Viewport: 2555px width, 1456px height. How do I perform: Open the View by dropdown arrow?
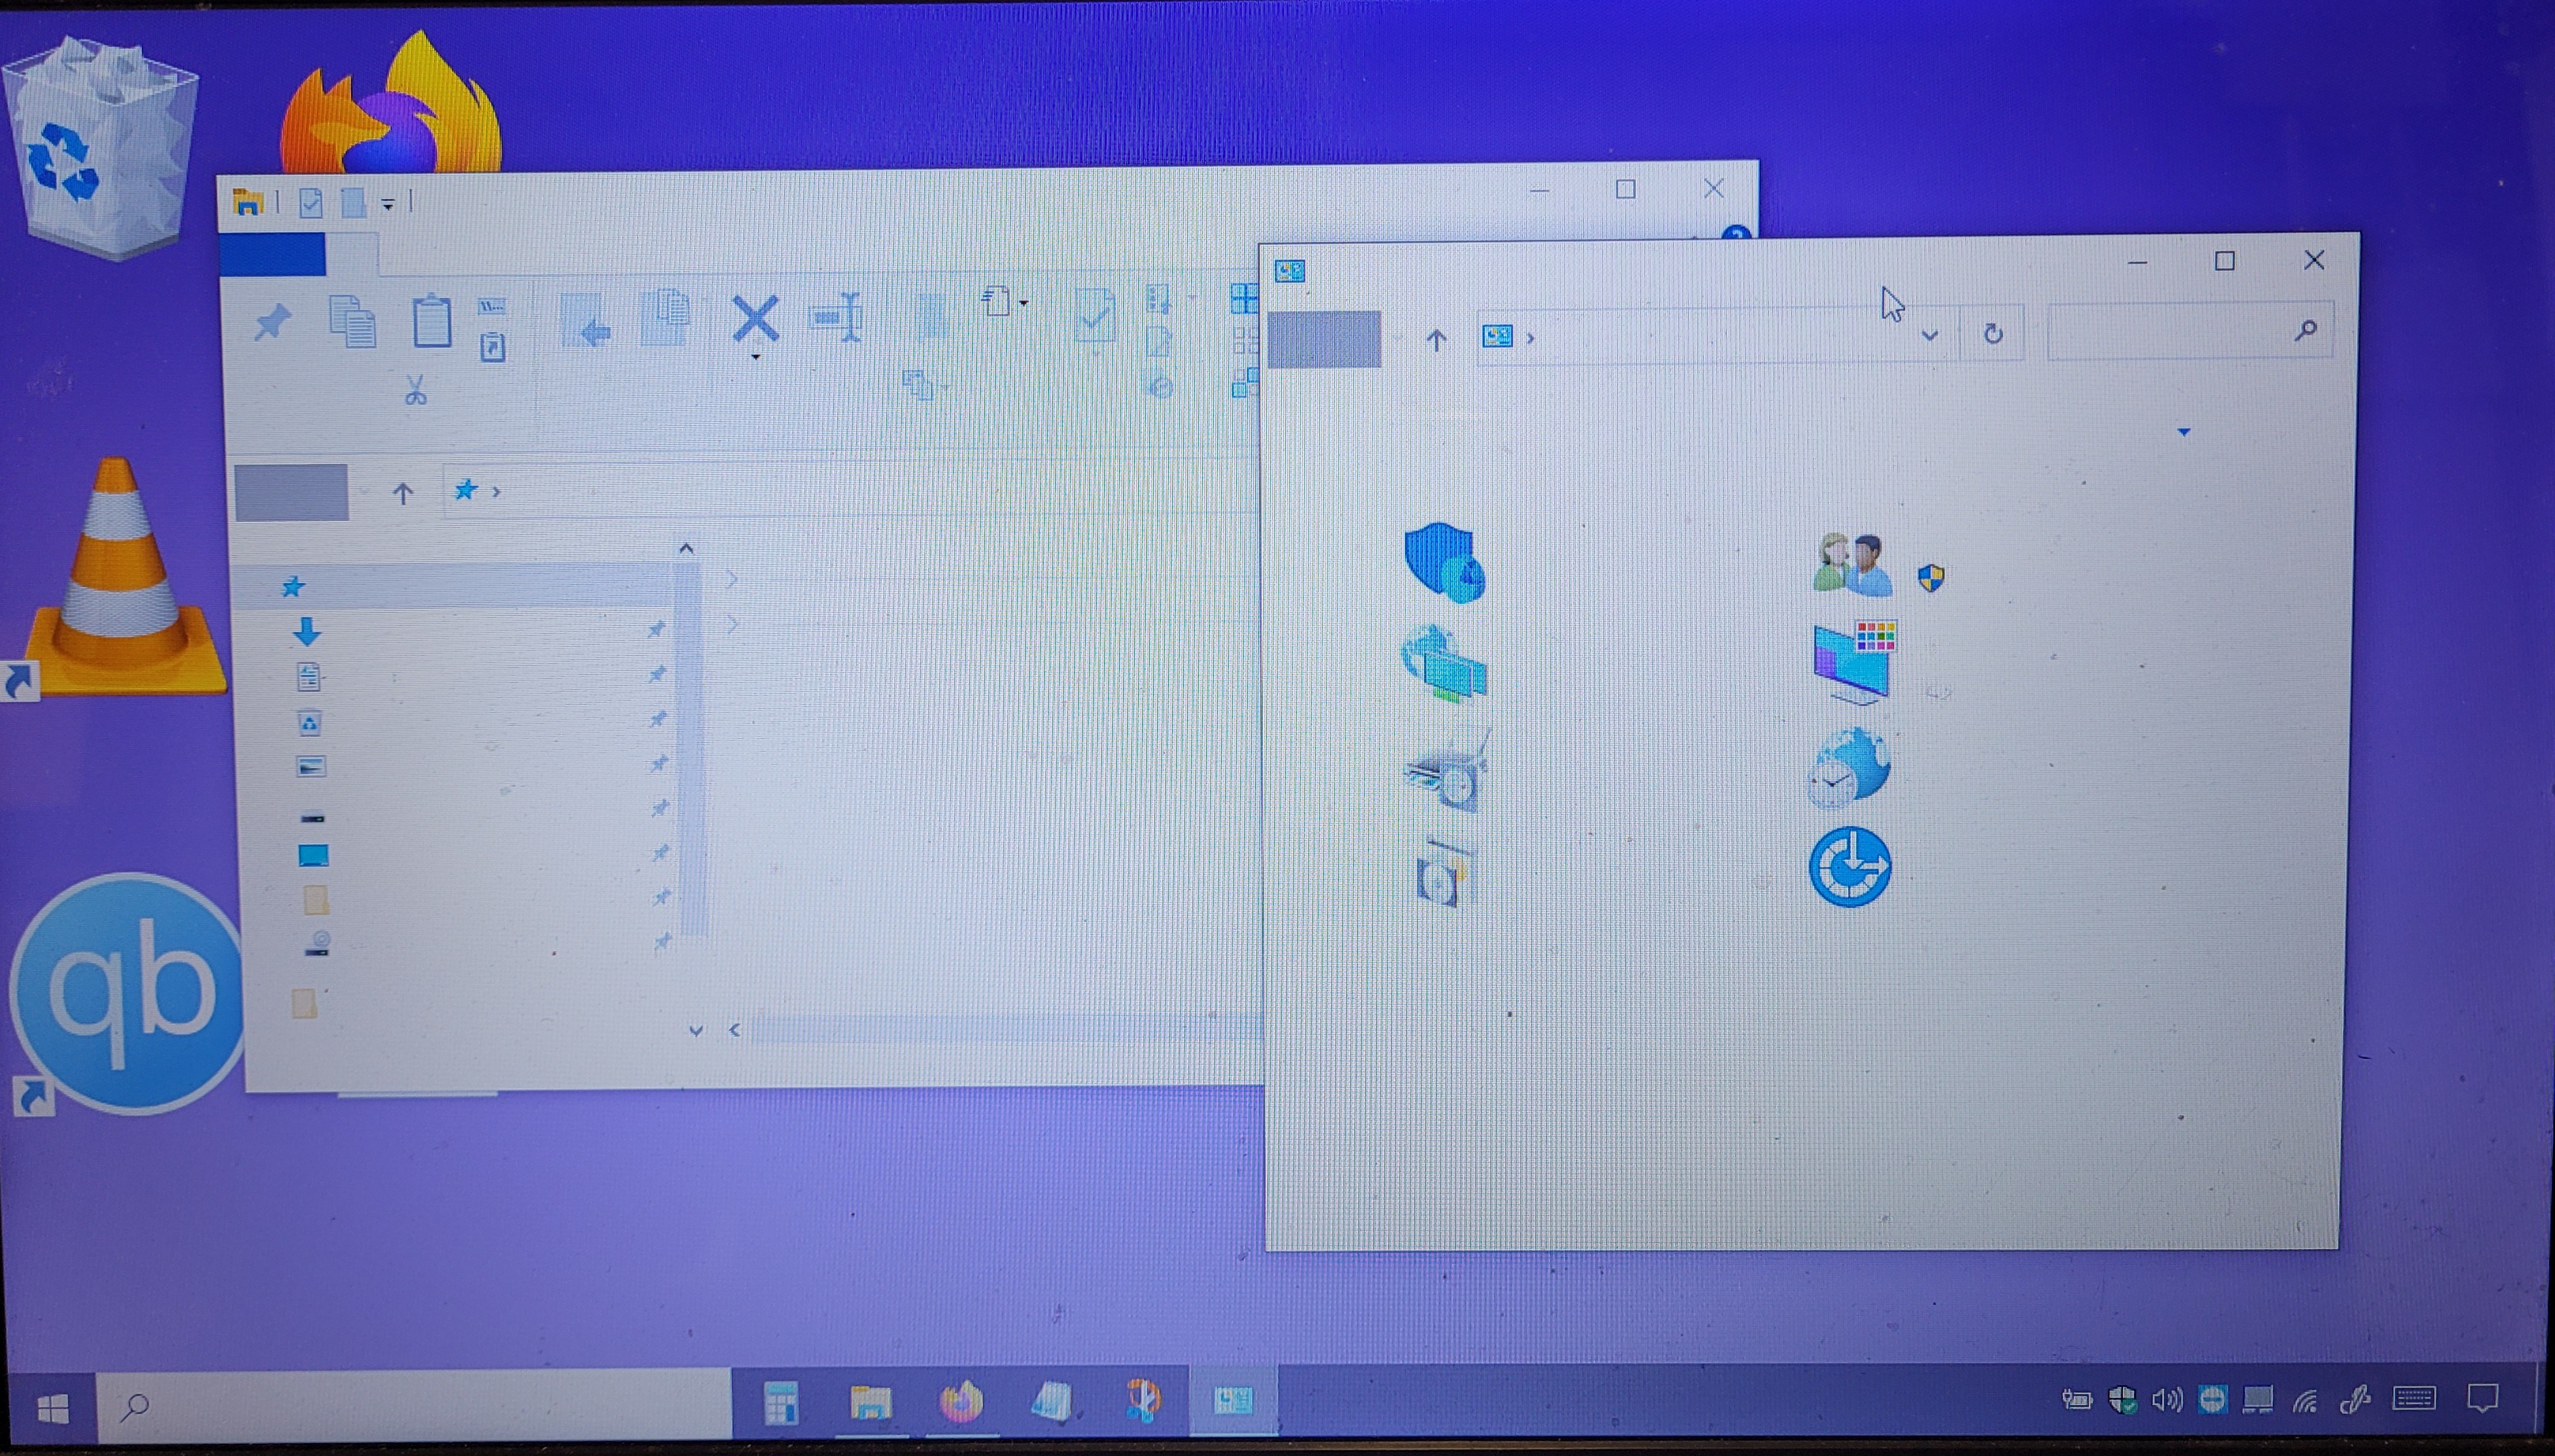click(x=2183, y=432)
